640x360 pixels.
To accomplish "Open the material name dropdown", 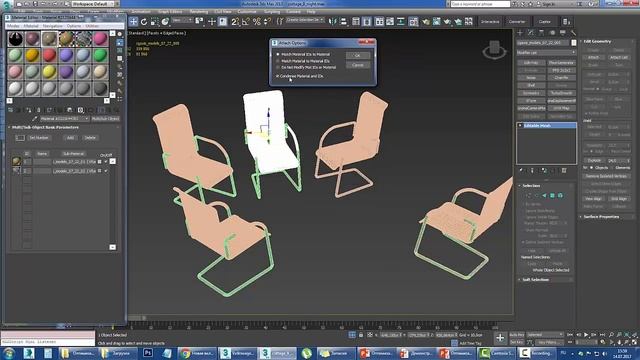I will click(64, 119).
